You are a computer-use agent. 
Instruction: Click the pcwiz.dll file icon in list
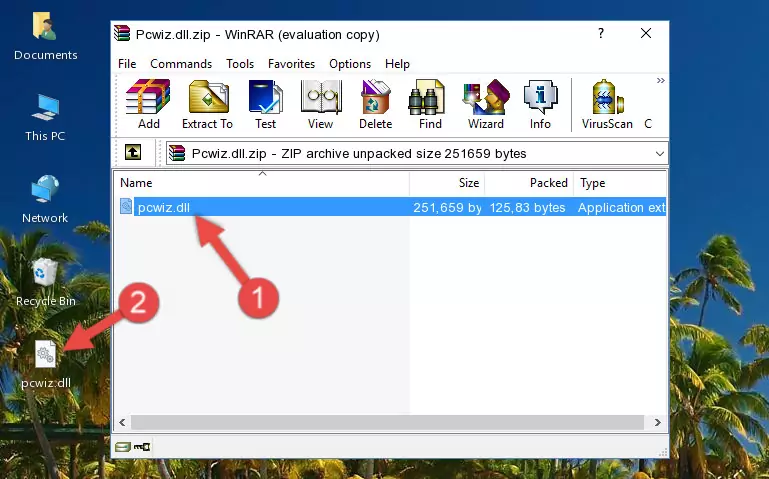point(126,206)
